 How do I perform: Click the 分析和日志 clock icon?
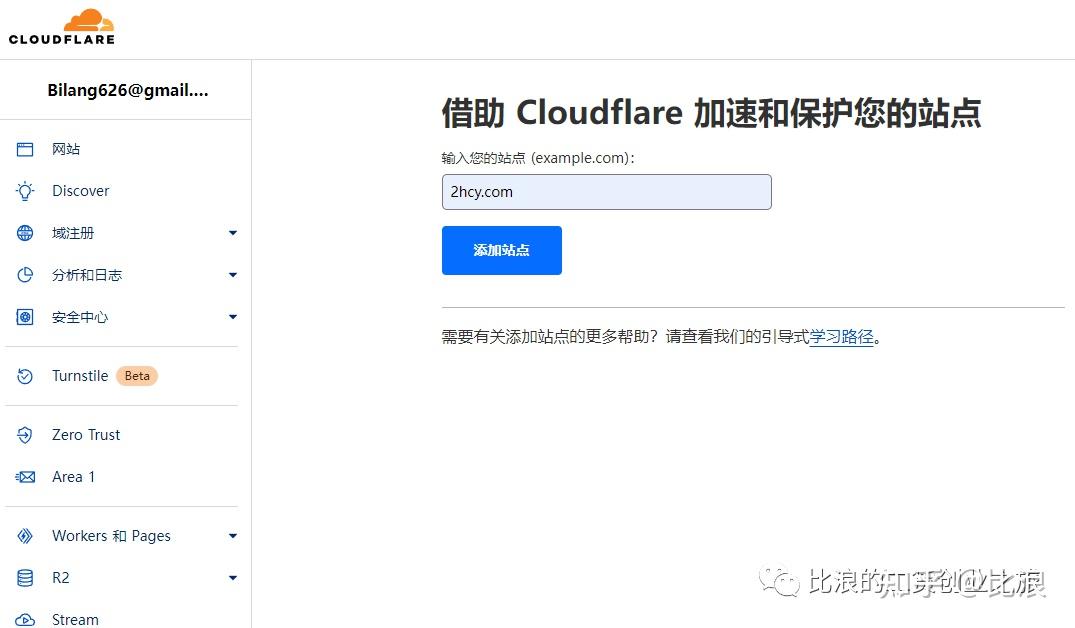point(24,274)
